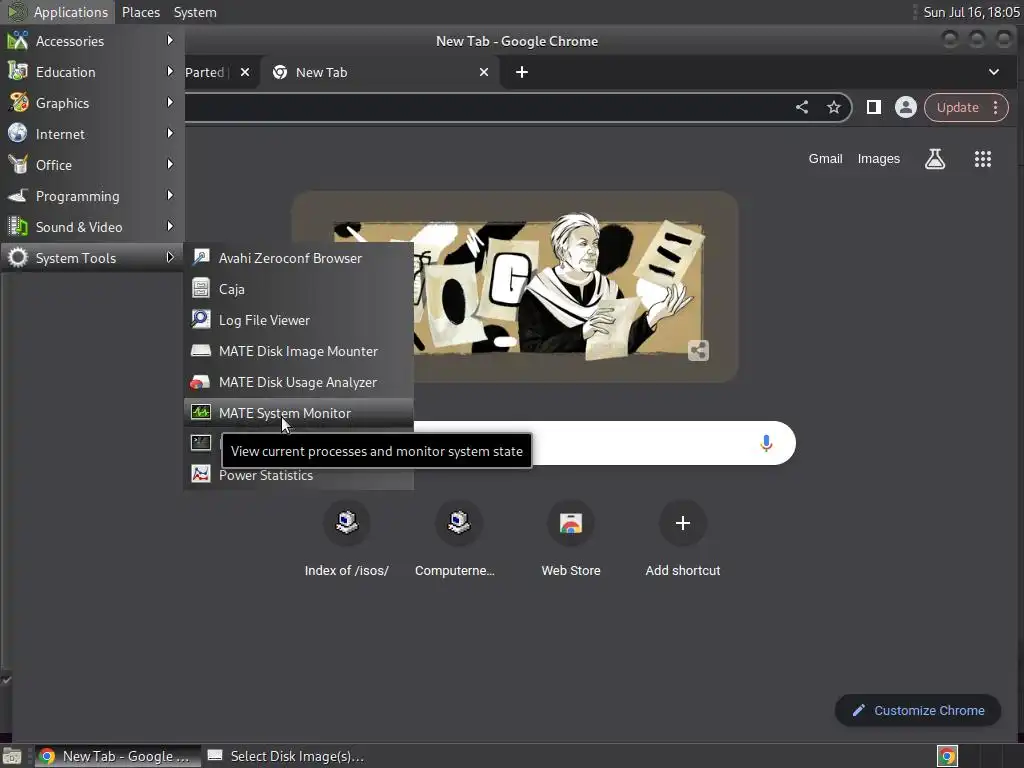Expand the Graphics submenu arrow
This screenshot has width=1024, height=768.
[x=170, y=103]
